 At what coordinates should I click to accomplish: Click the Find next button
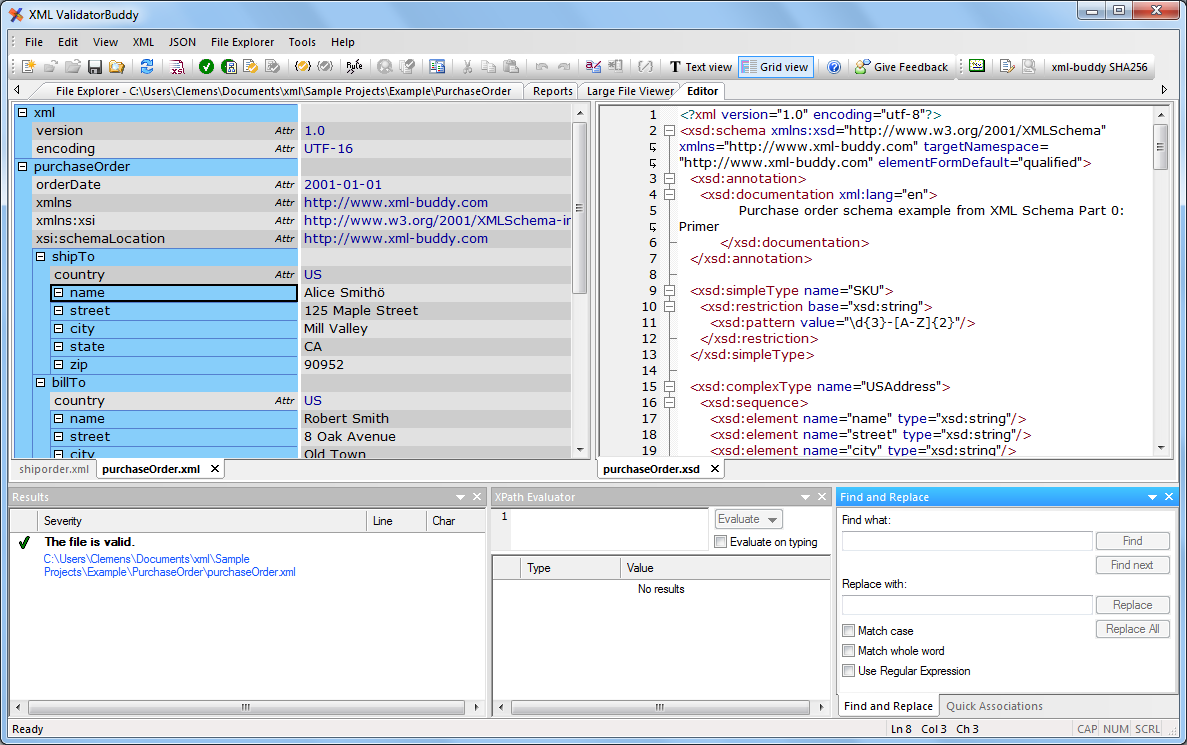1132,565
